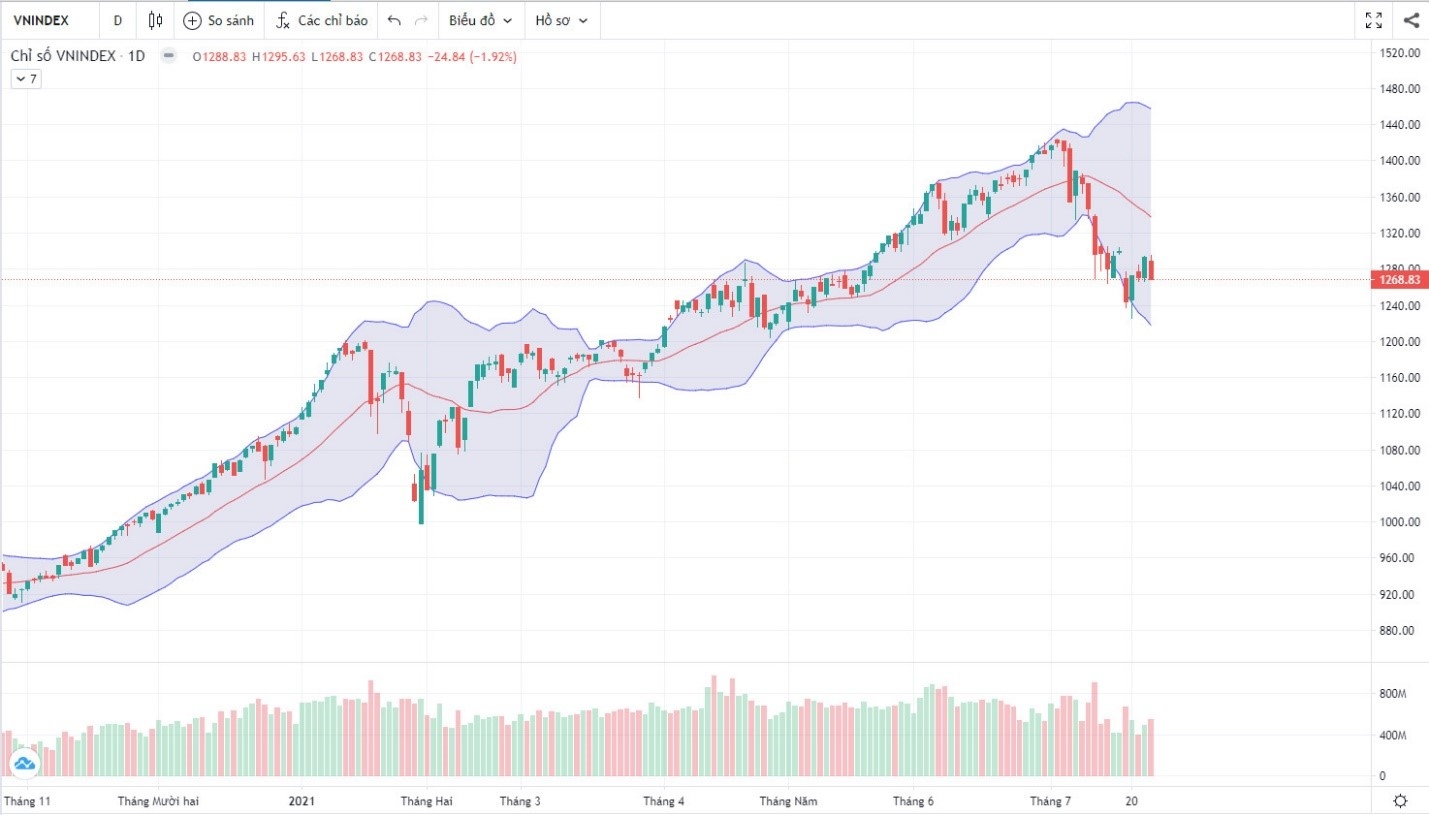The height and width of the screenshot is (815, 1429).
Task: Change the D timeframe interval
Action: tap(117, 20)
